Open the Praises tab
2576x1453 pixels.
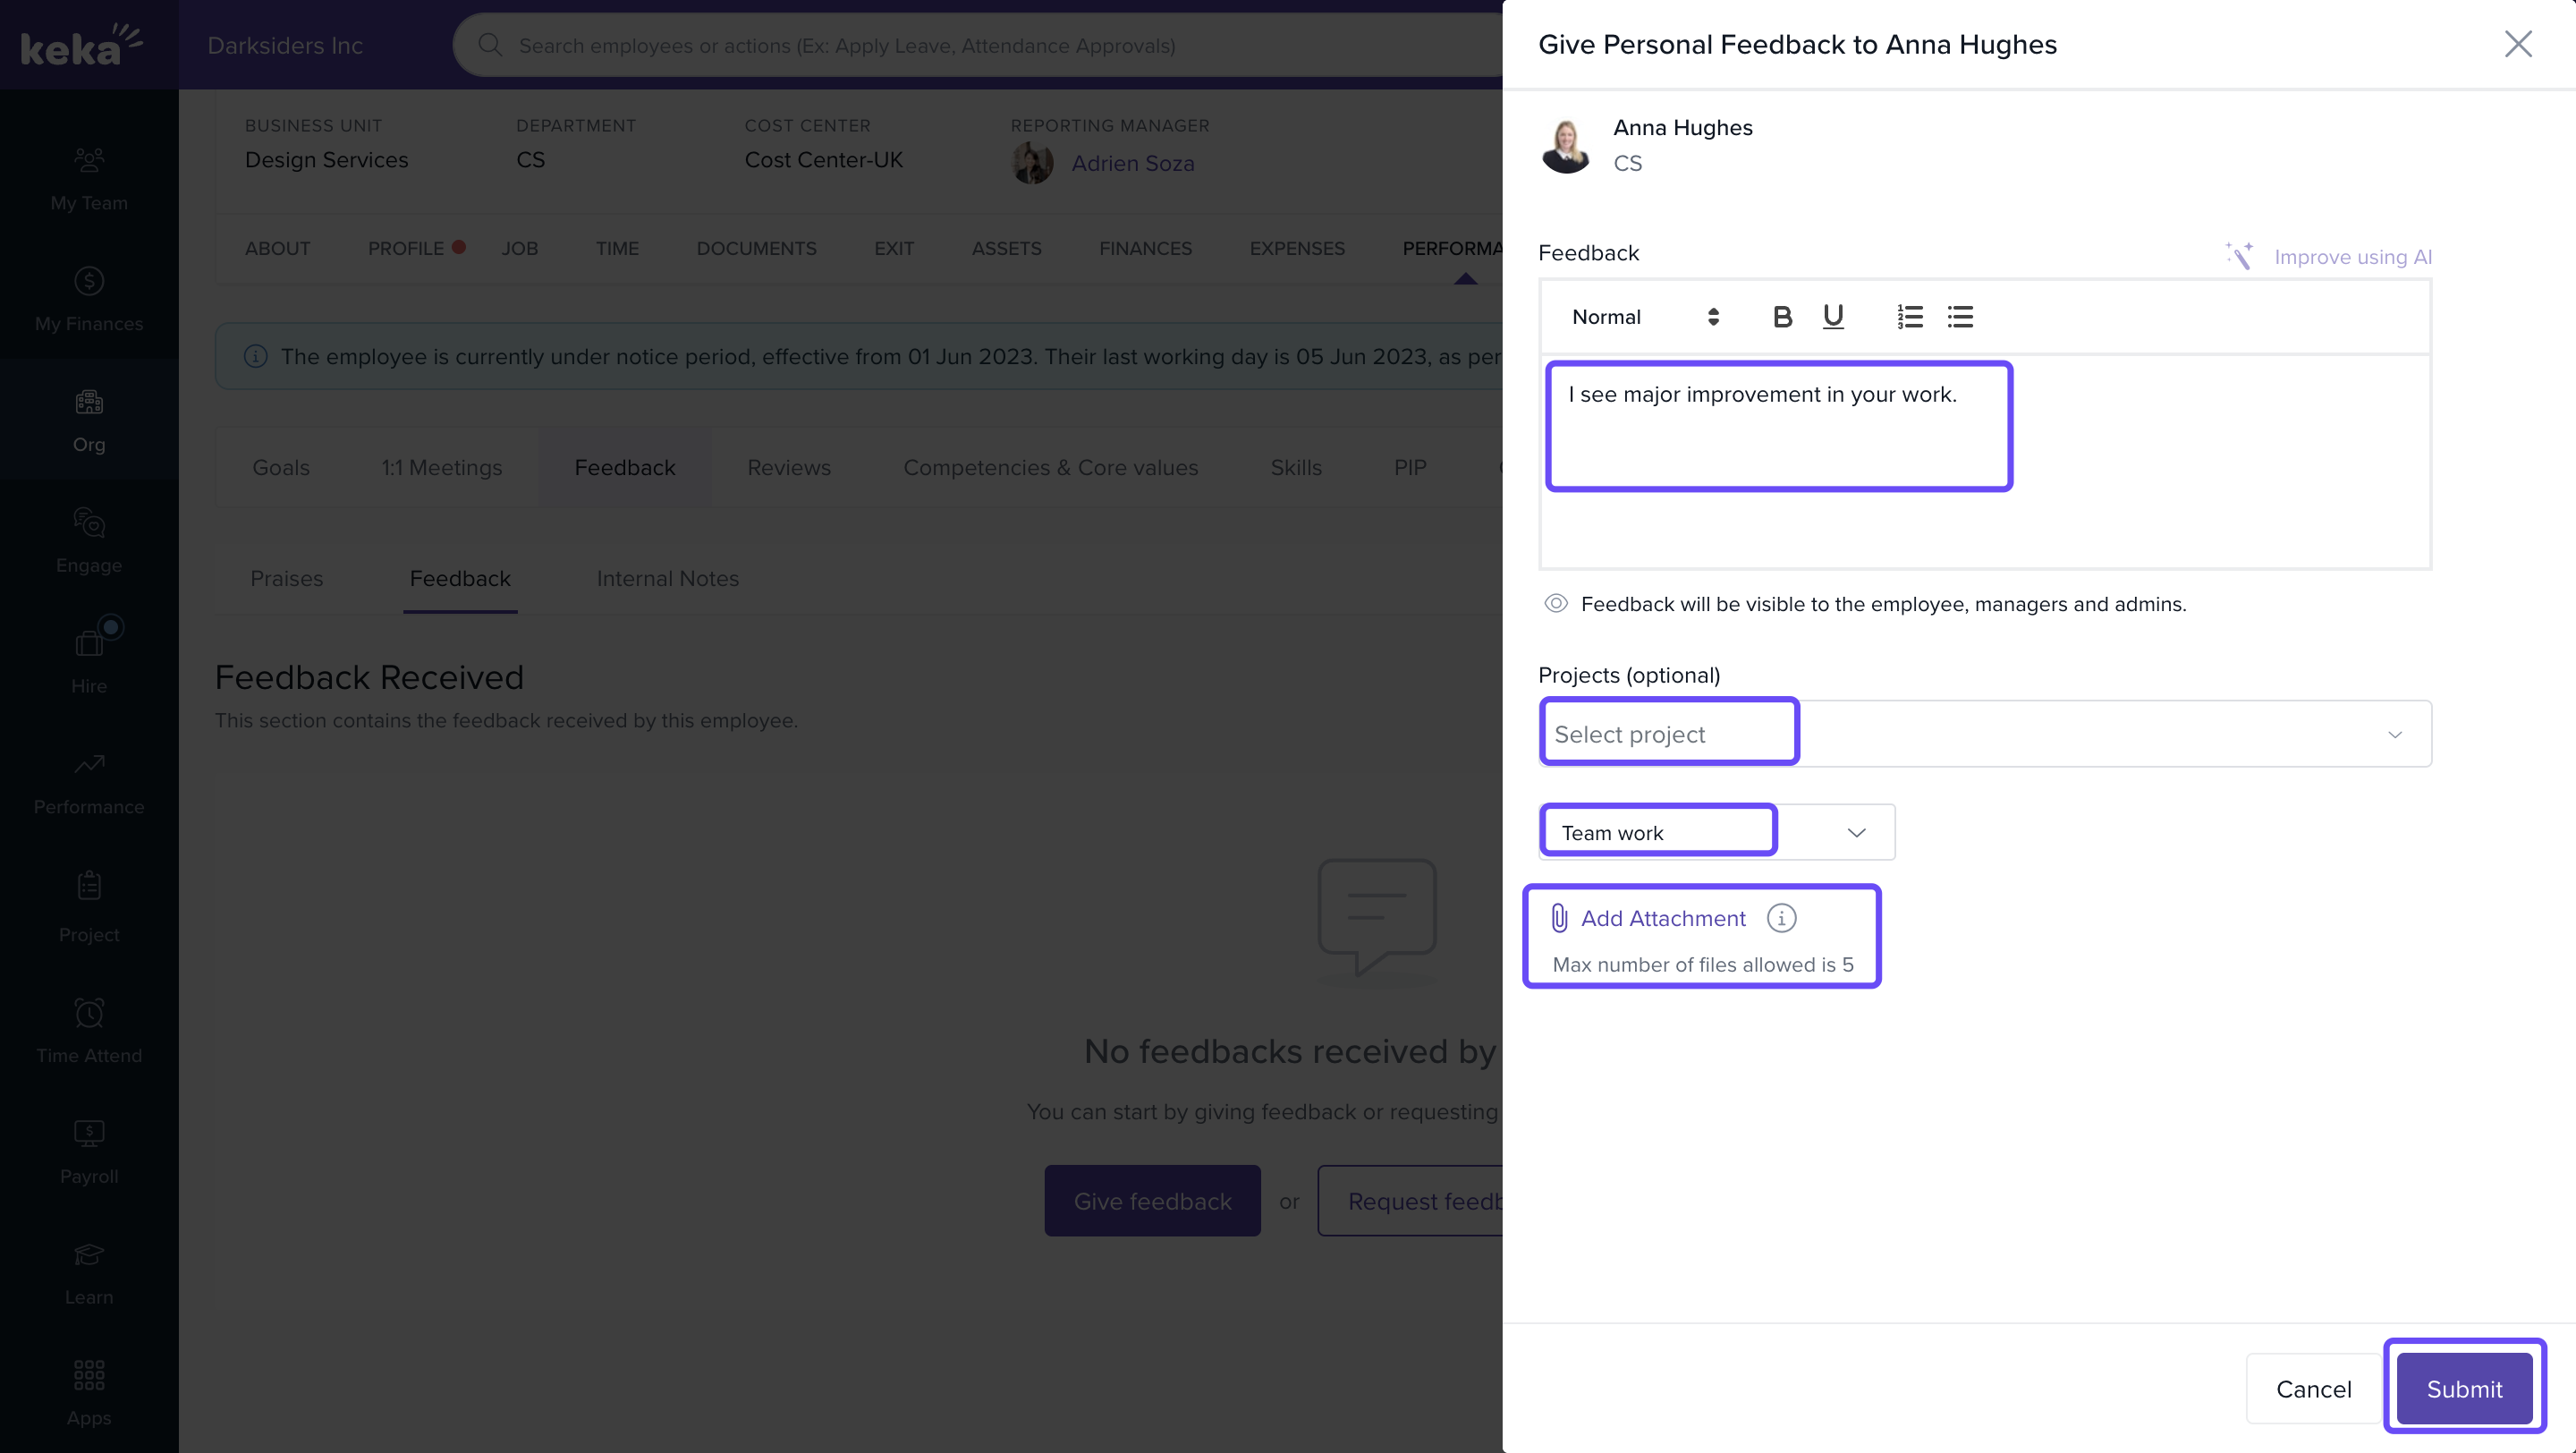[286, 578]
